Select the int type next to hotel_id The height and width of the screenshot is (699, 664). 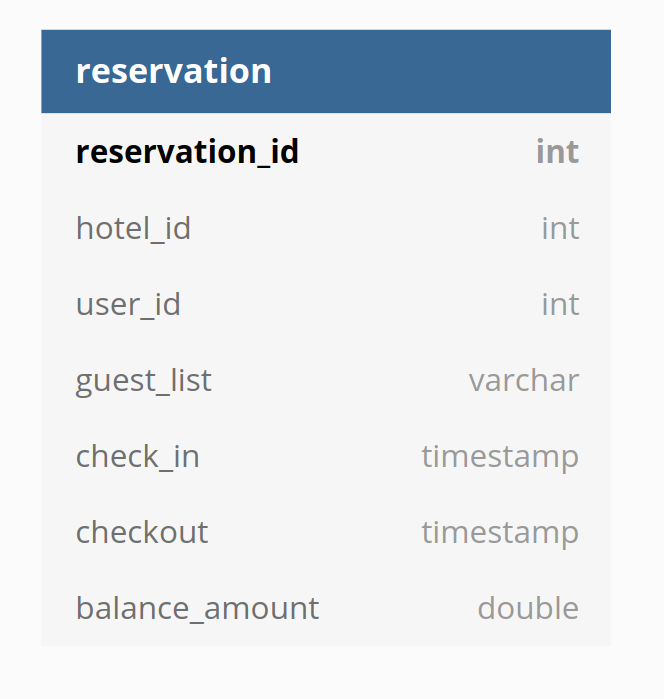coord(561,228)
